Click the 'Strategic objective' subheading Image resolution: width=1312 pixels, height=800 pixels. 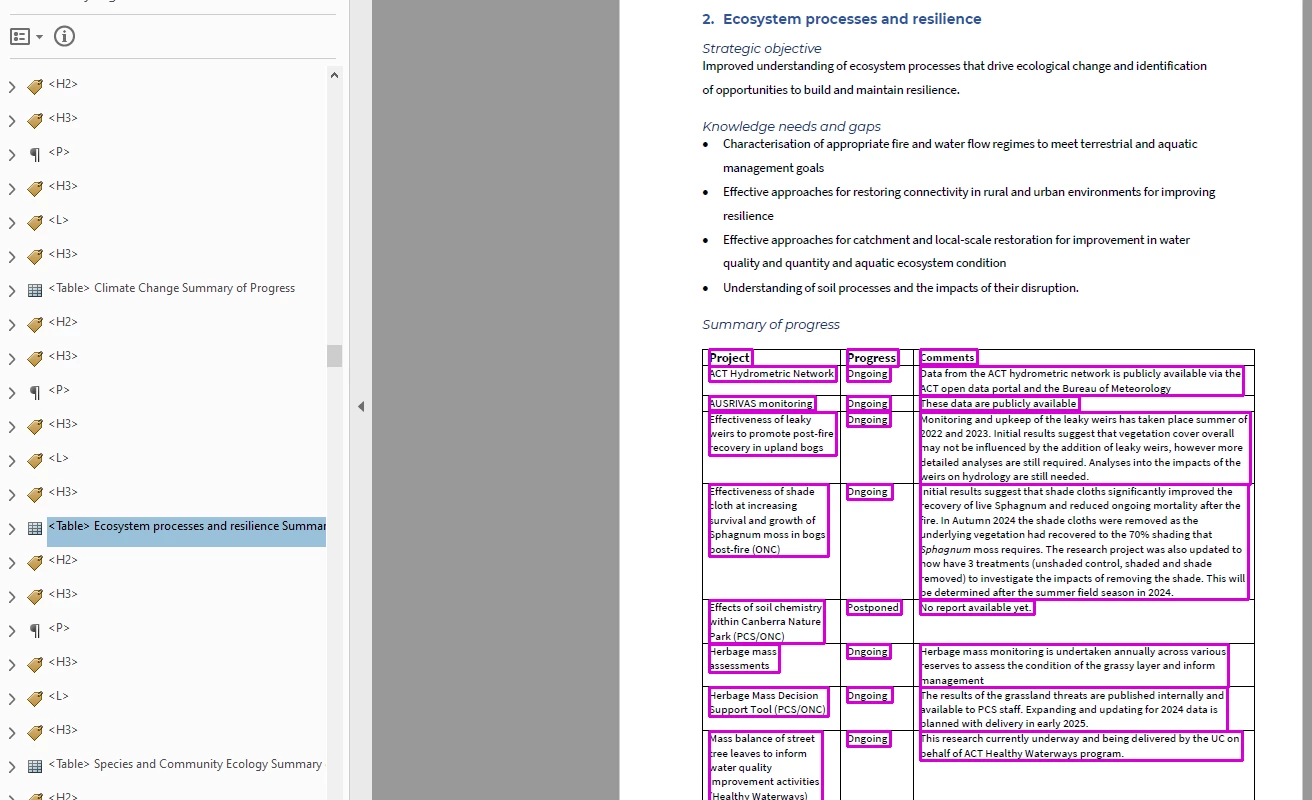click(x=762, y=48)
